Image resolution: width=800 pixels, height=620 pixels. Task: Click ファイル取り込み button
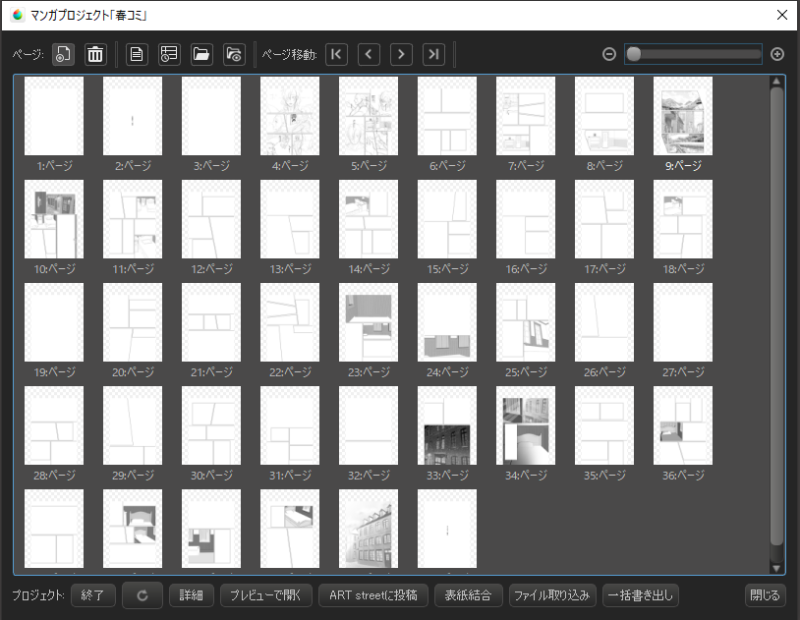coord(553,596)
